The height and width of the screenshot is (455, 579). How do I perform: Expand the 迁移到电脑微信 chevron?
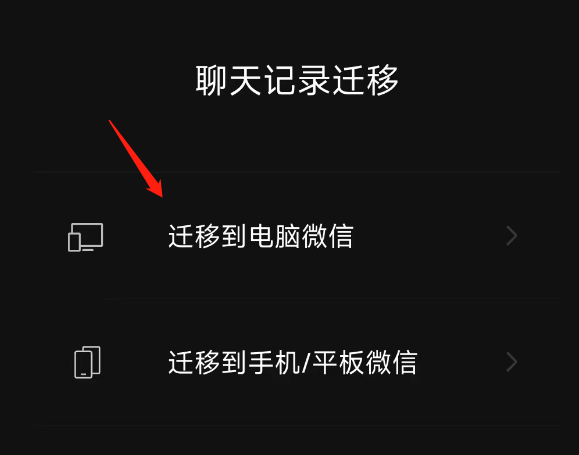coord(511,236)
